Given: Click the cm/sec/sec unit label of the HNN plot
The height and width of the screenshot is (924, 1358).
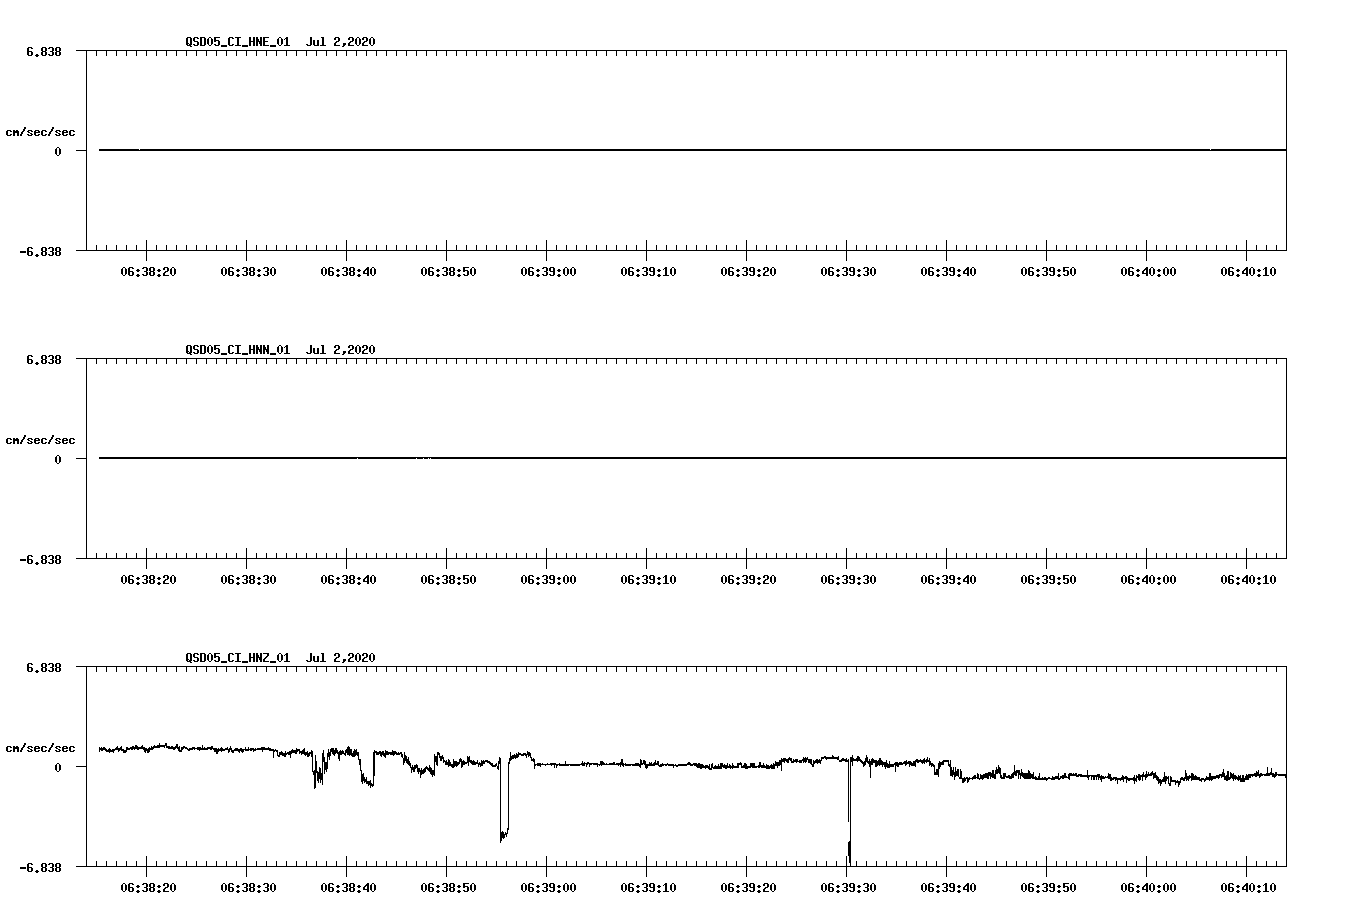Looking at the screenshot, I should [40, 440].
